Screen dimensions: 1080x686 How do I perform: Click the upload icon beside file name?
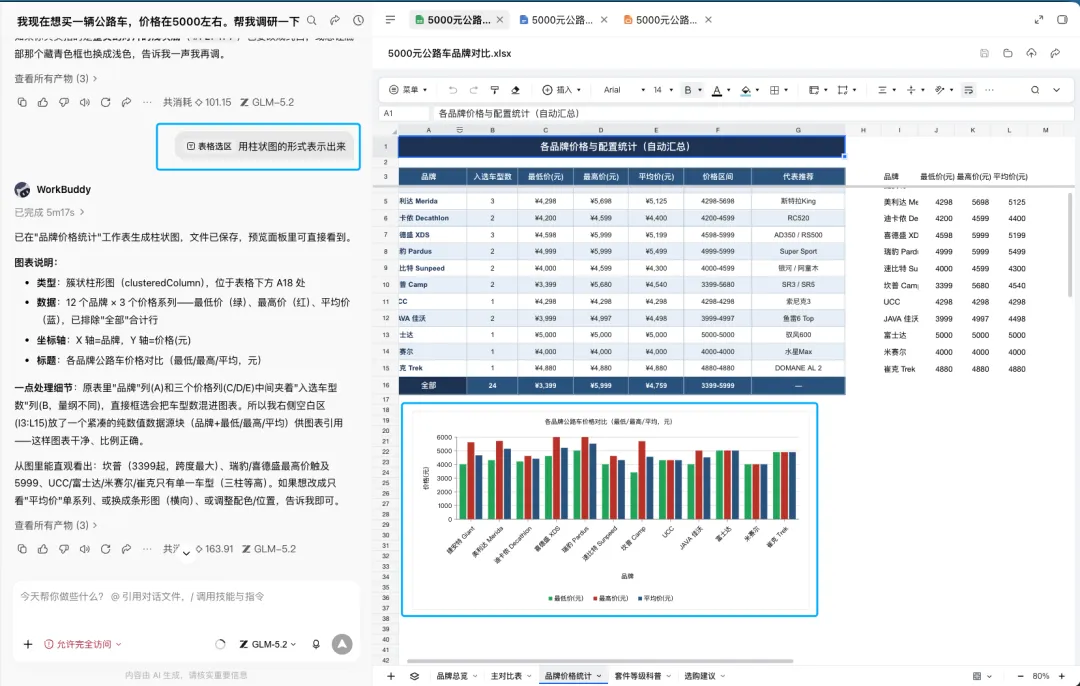pyautogui.click(x=1031, y=53)
